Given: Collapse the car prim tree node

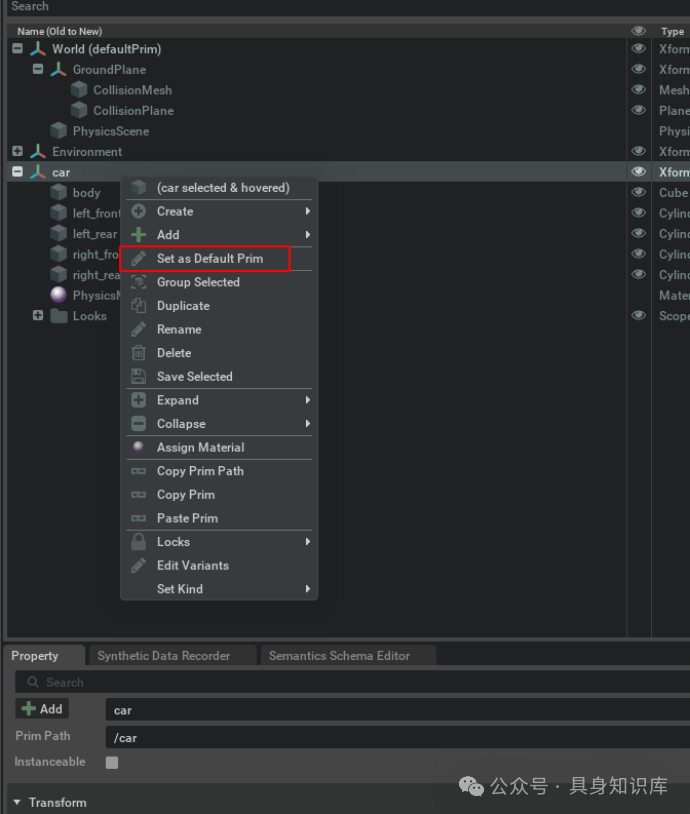Looking at the screenshot, I should [x=17, y=172].
